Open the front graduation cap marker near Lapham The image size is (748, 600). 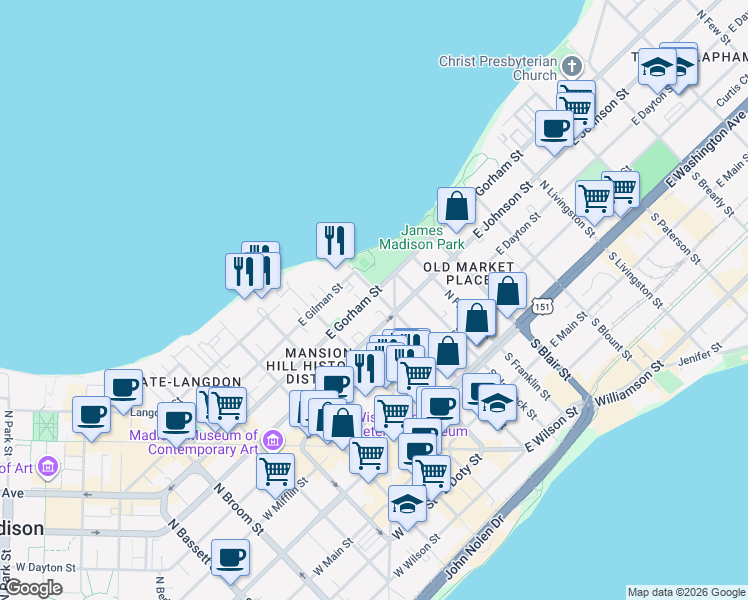point(657,68)
